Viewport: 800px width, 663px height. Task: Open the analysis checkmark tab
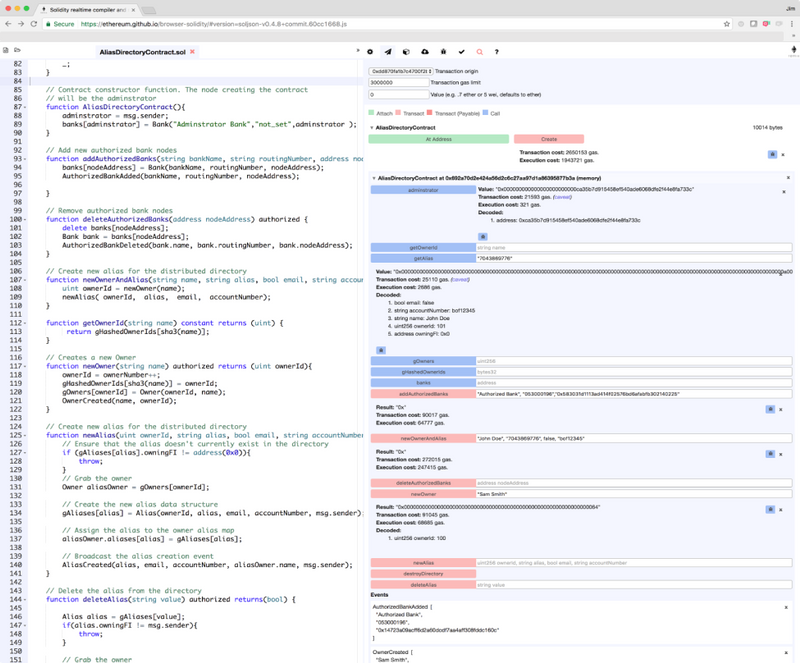coord(462,52)
